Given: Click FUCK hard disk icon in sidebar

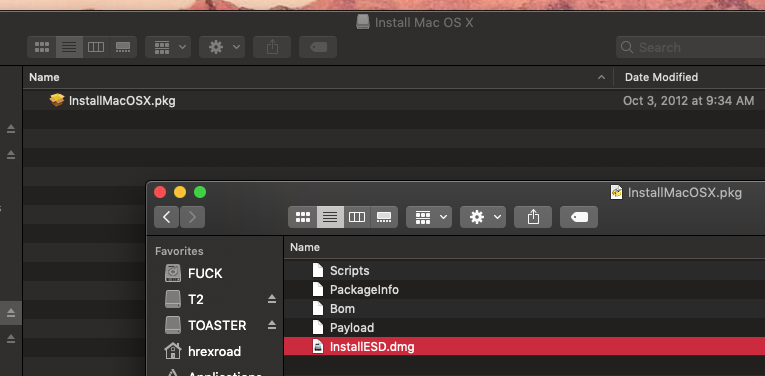Looking at the screenshot, I should pos(173,274).
